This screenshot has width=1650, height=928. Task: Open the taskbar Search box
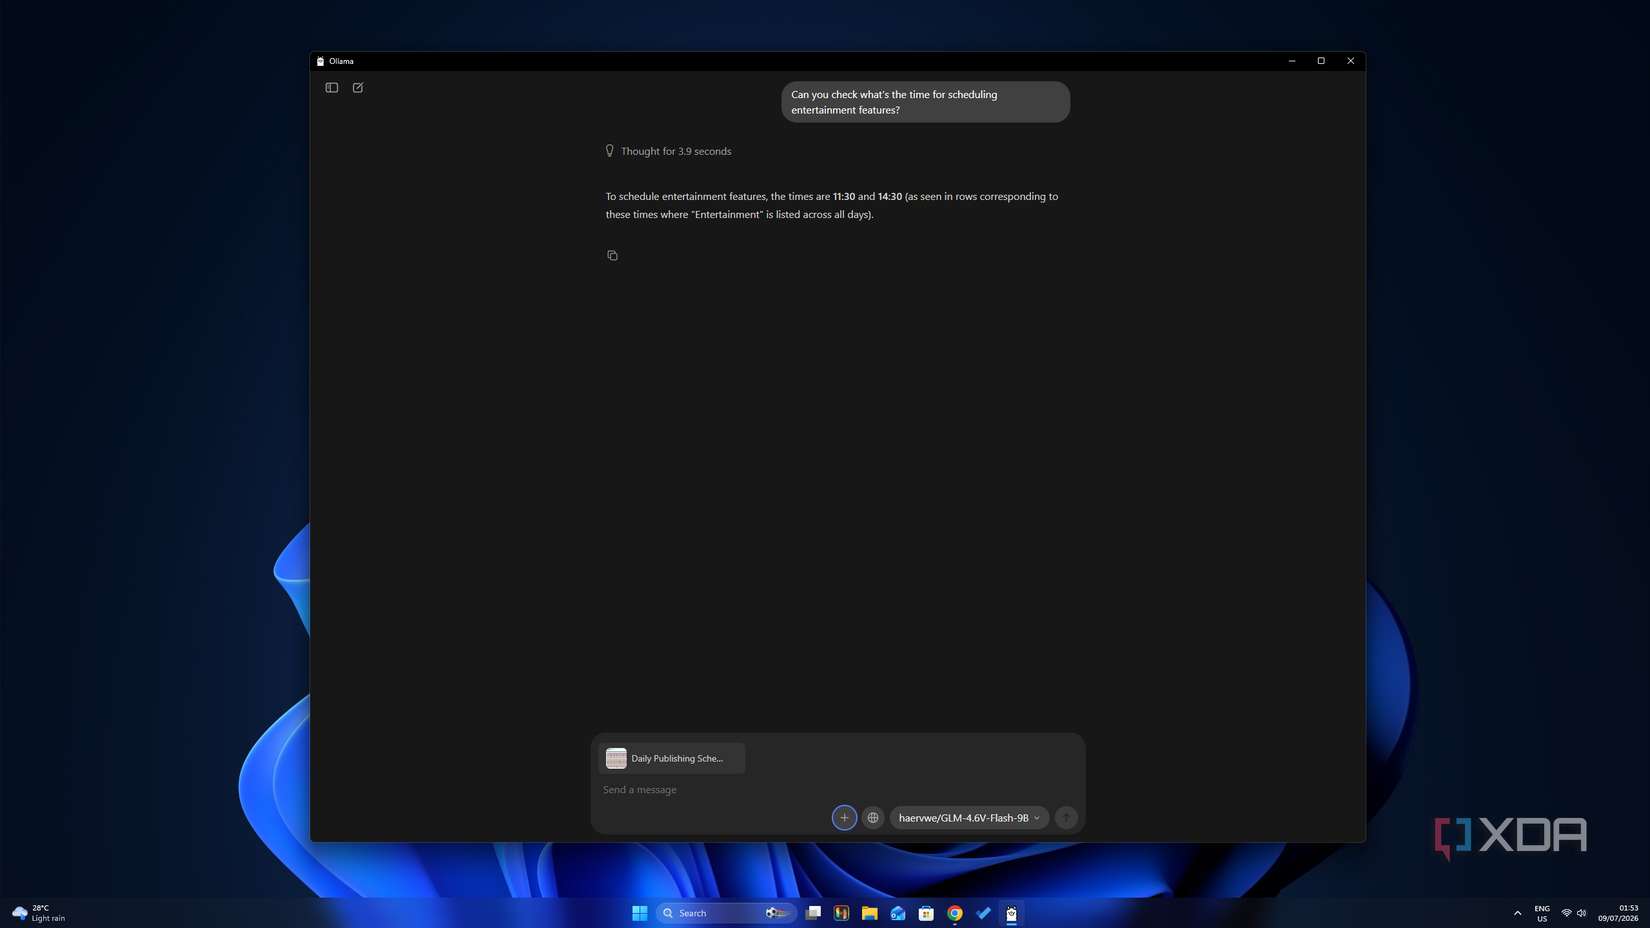click(726, 913)
